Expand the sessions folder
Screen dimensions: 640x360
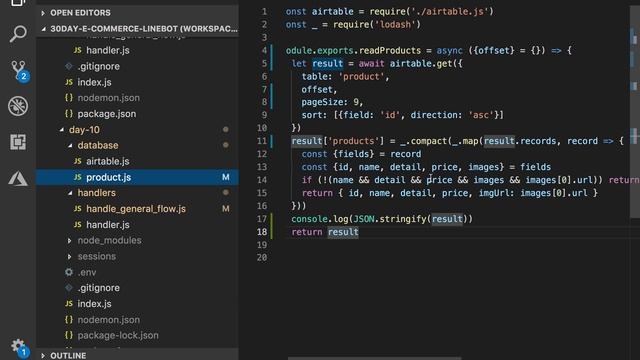click(69, 256)
